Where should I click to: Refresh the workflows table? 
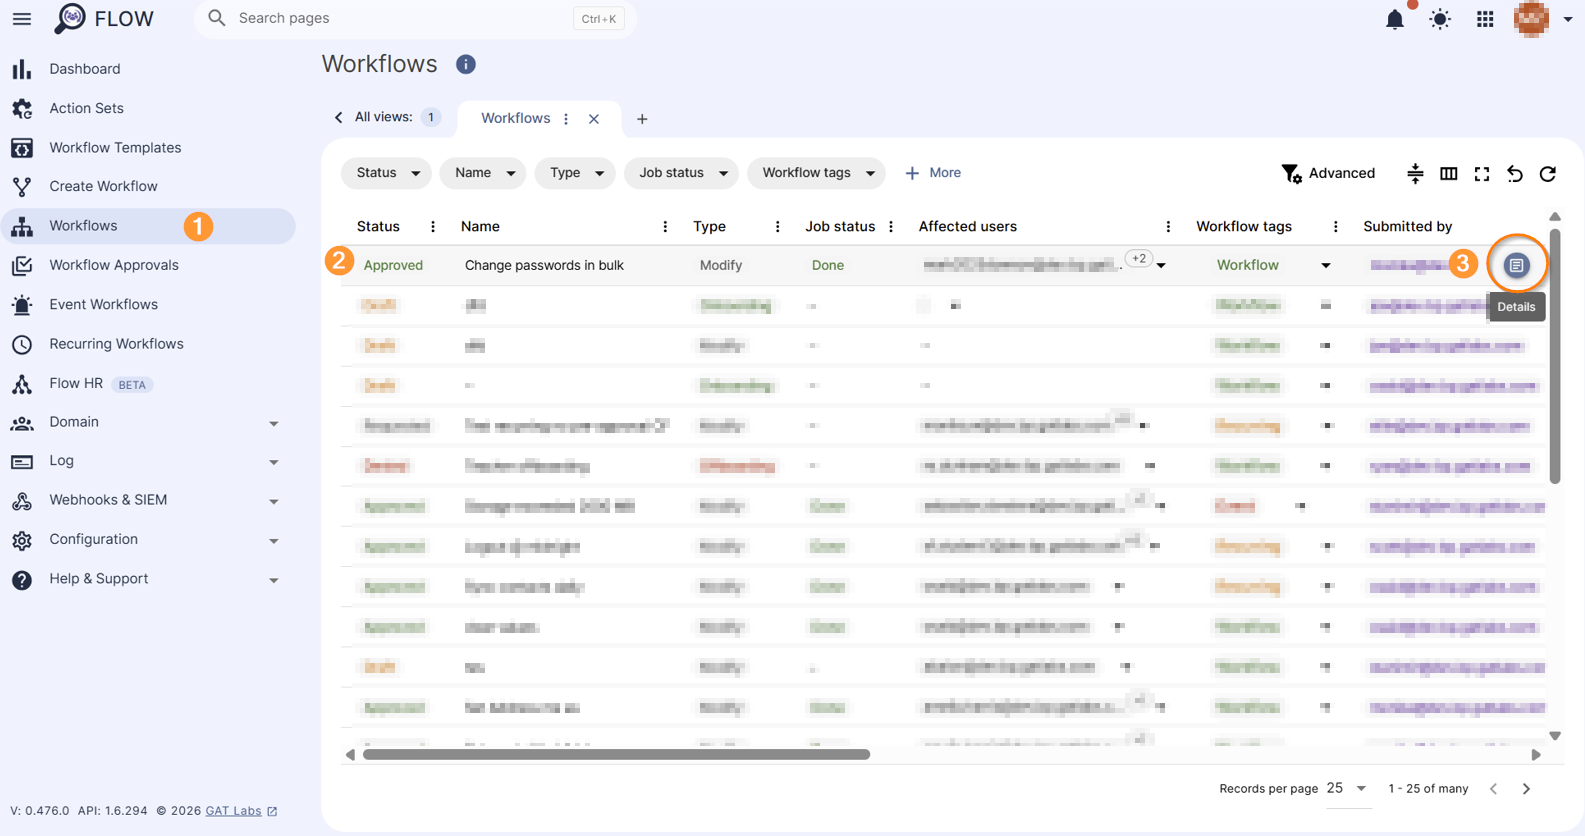pos(1548,174)
